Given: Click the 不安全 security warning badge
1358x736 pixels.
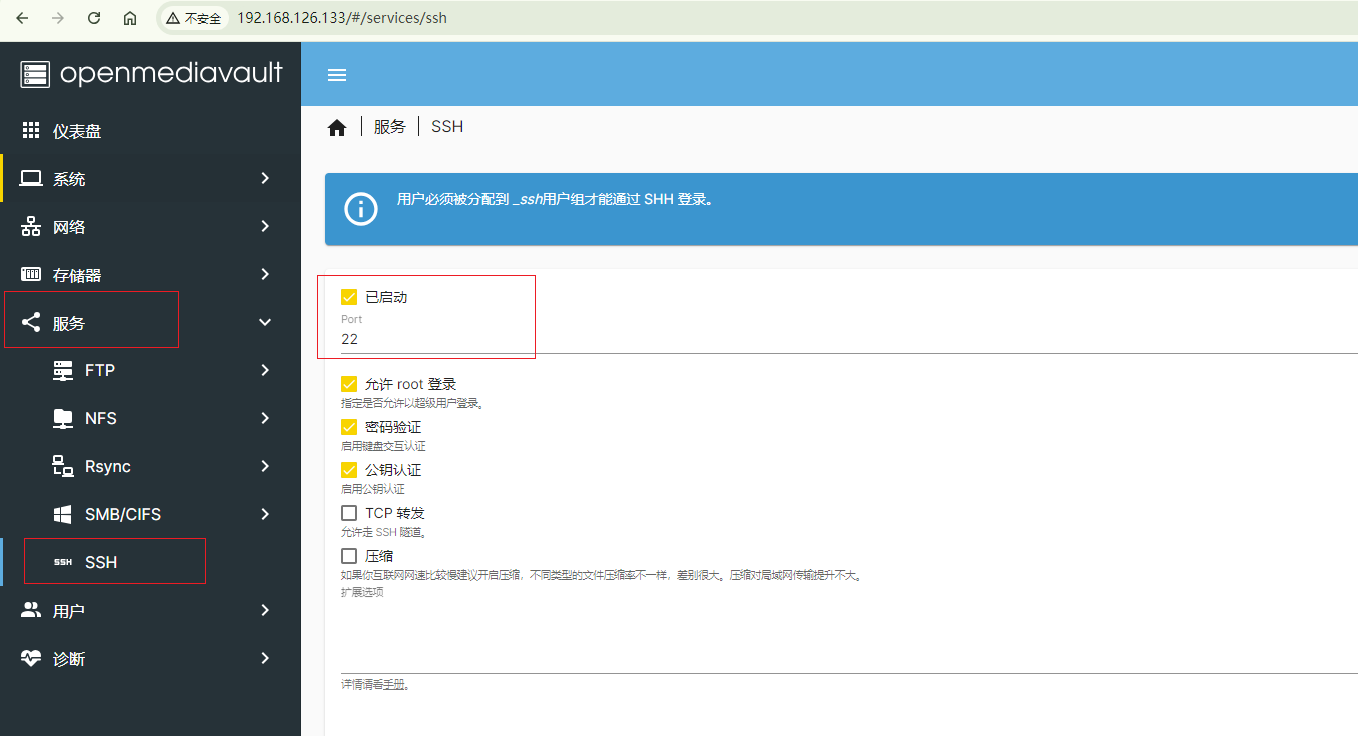Looking at the screenshot, I should pos(194,18).
